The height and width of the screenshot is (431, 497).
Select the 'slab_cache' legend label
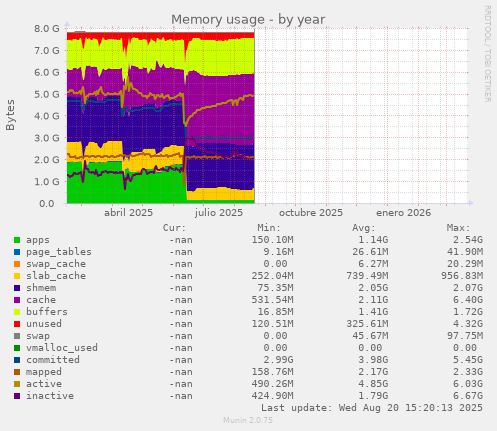click(x=56, y=276)
